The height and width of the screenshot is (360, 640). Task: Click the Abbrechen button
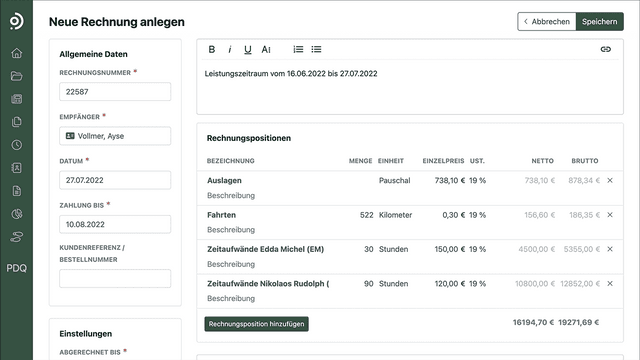coord(547,22)
